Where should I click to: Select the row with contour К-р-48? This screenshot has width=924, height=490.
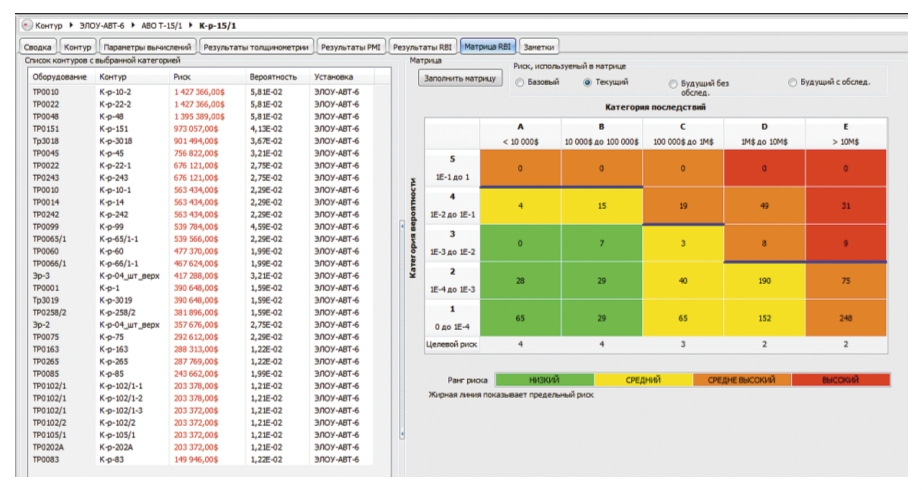pos(200,117)
